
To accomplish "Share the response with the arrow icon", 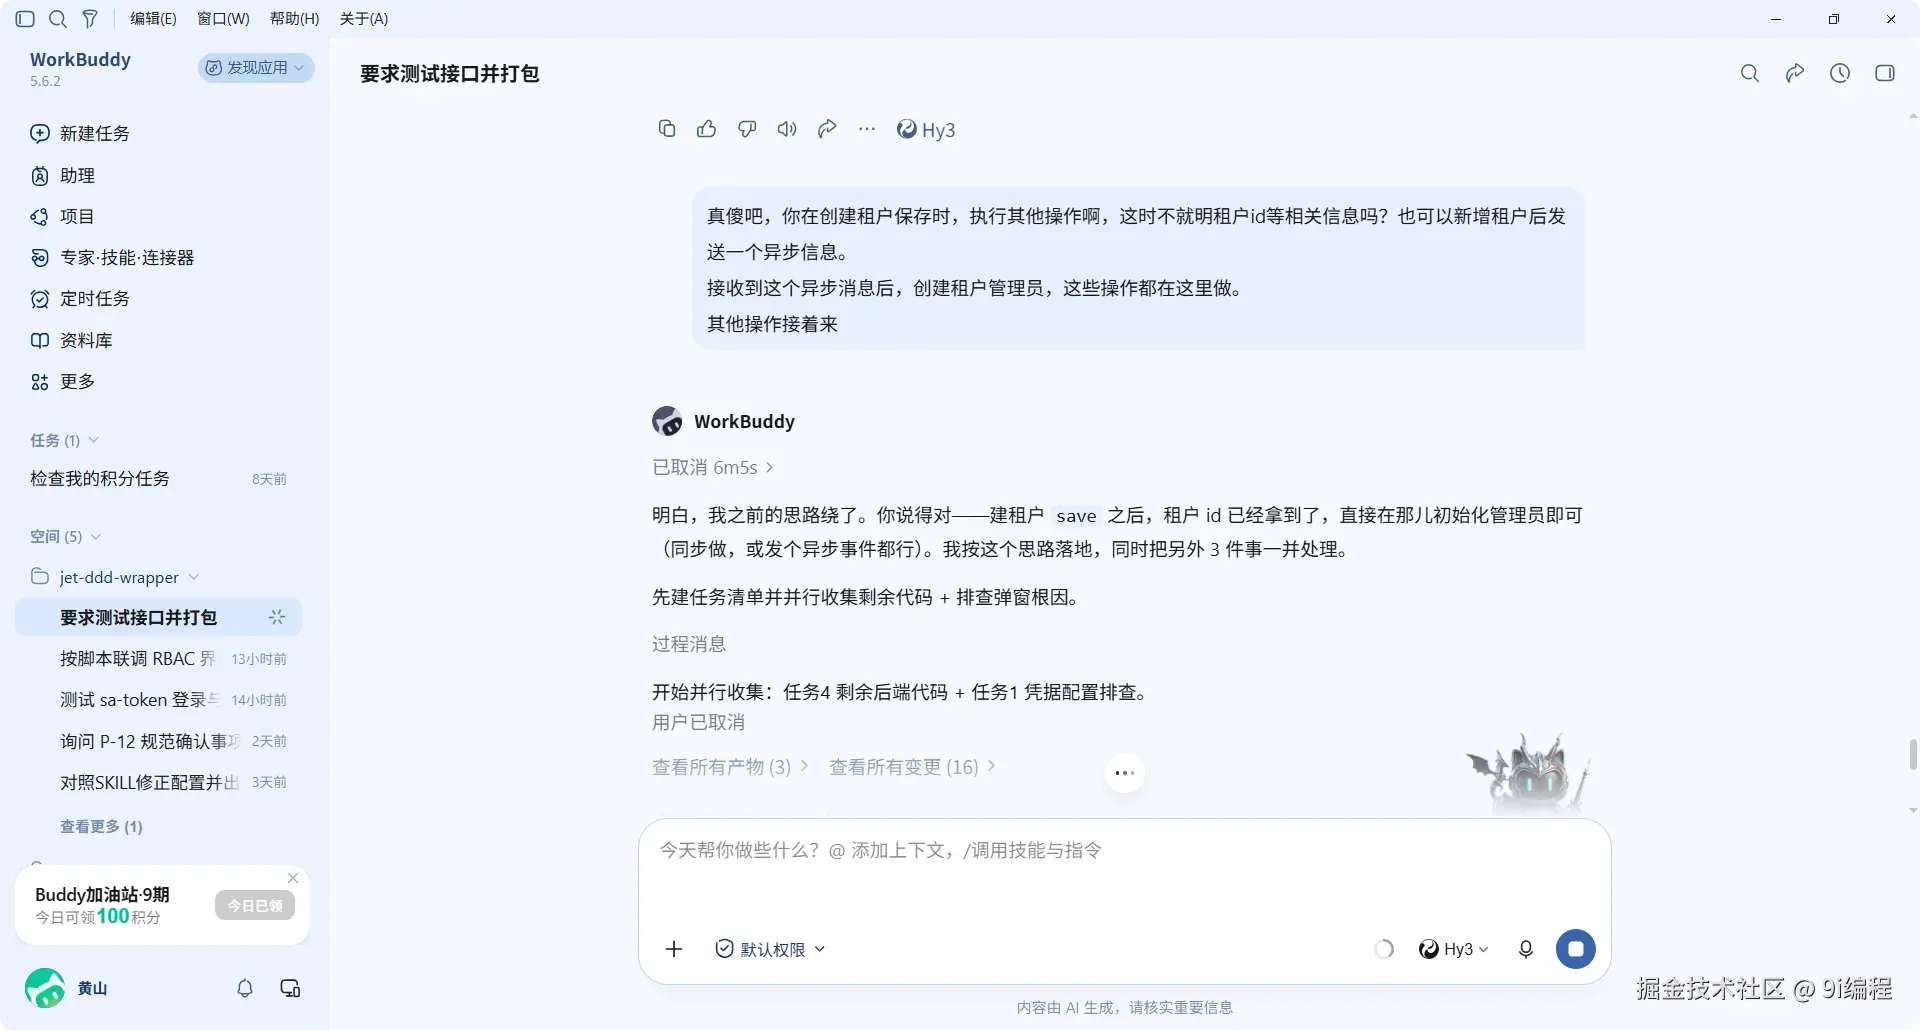I will pos(827,129).
